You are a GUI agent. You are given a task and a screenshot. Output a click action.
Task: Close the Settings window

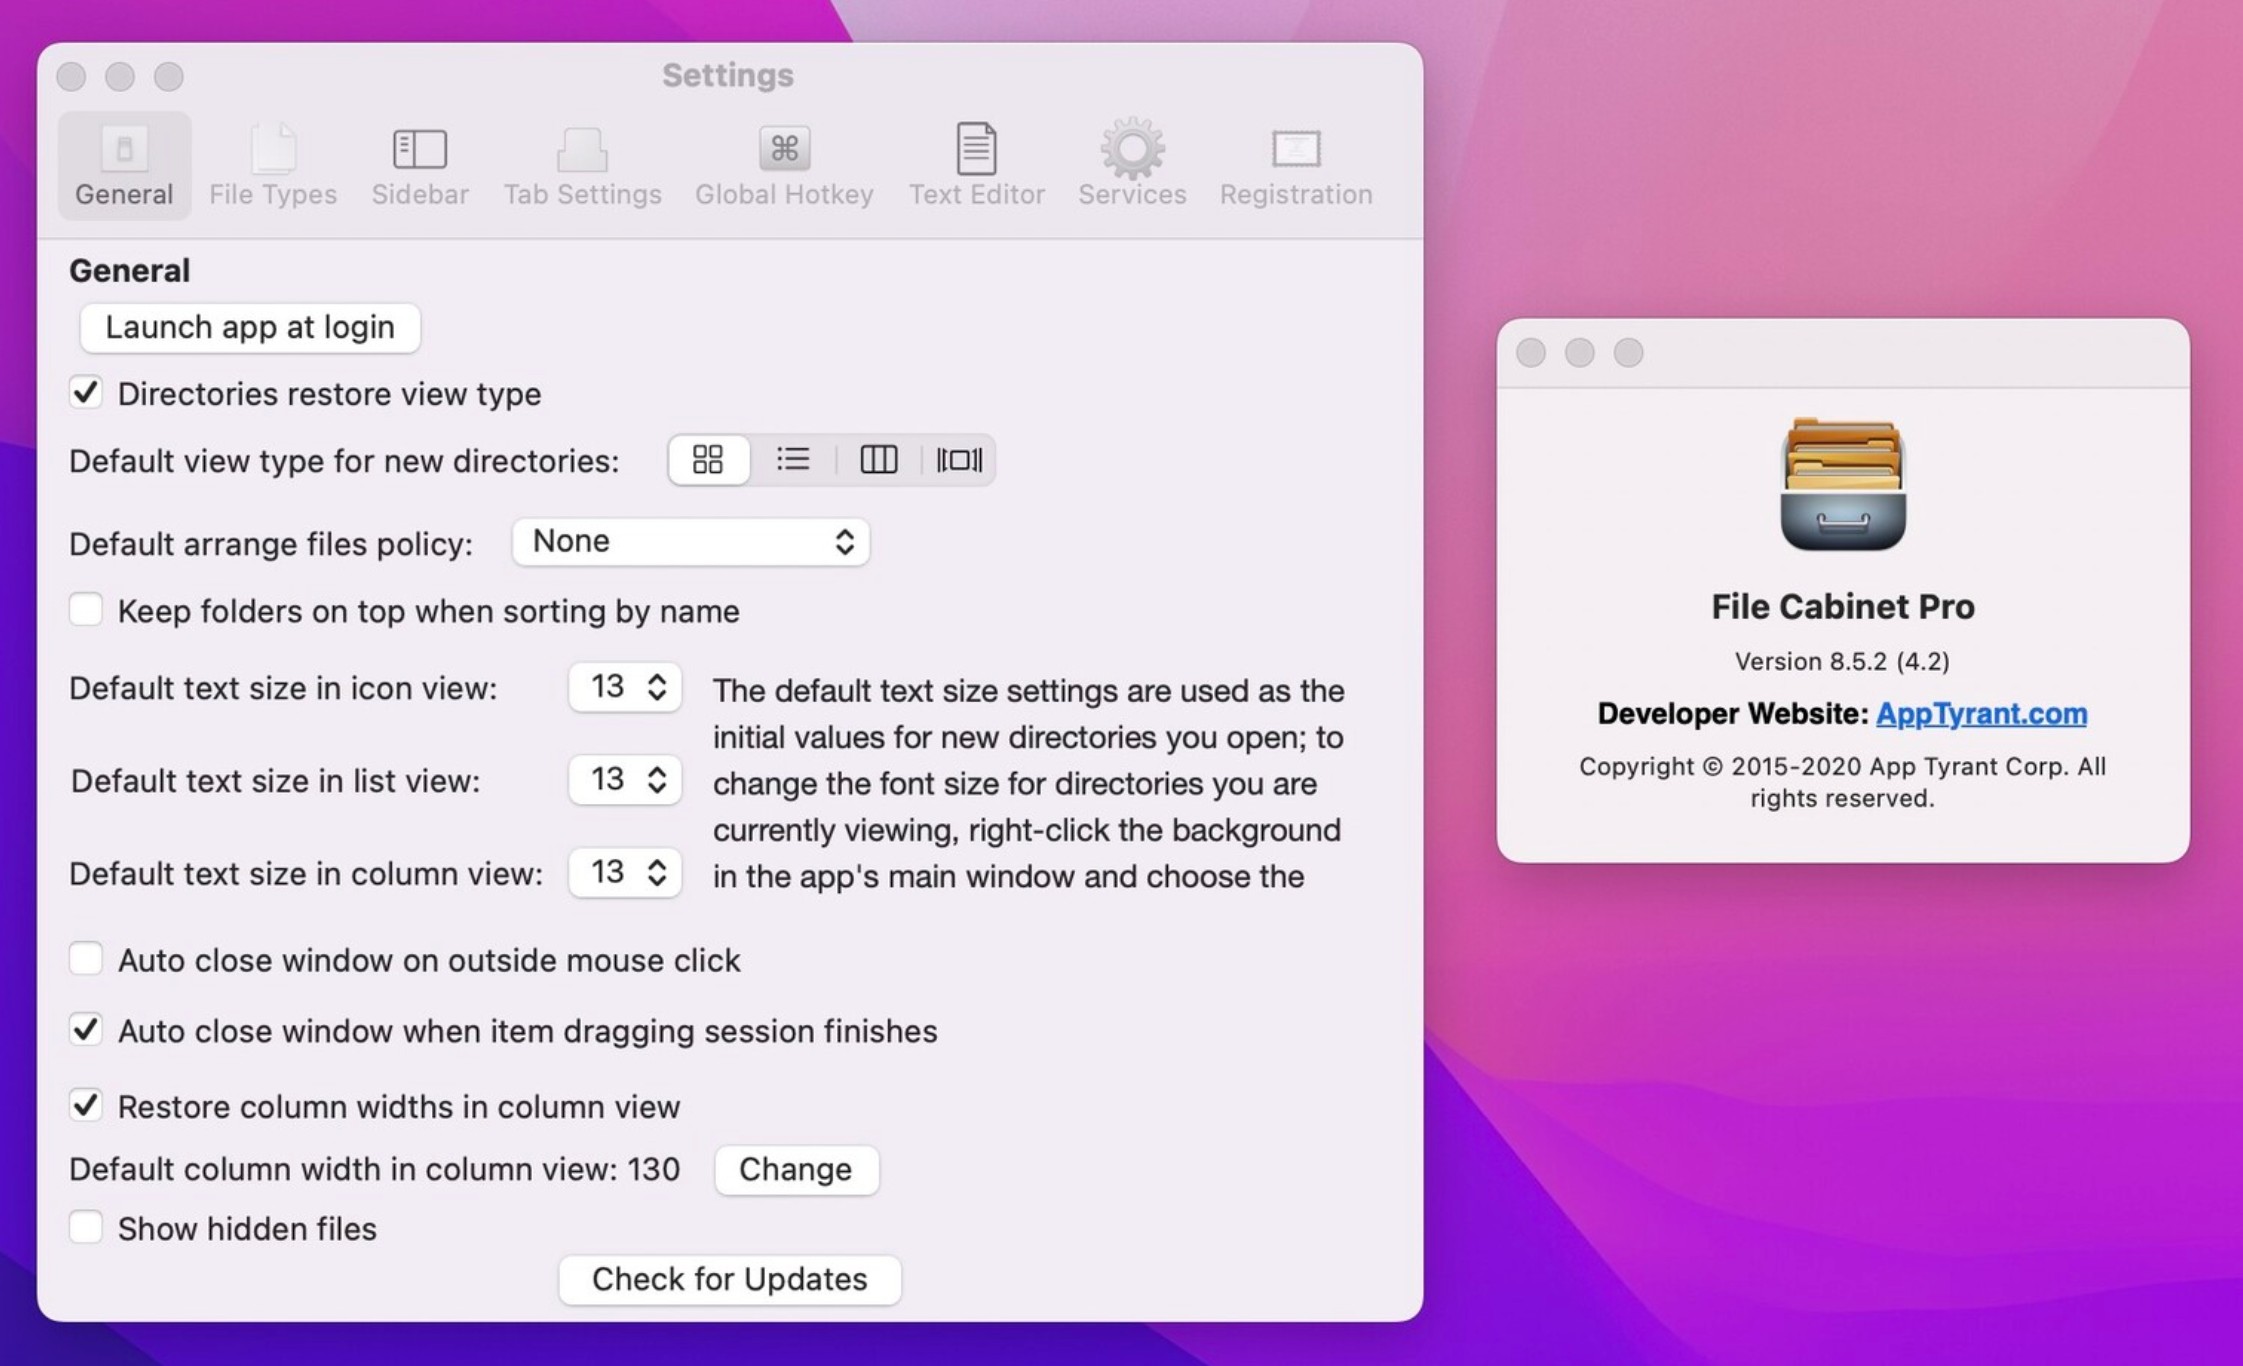coord(71,76)
